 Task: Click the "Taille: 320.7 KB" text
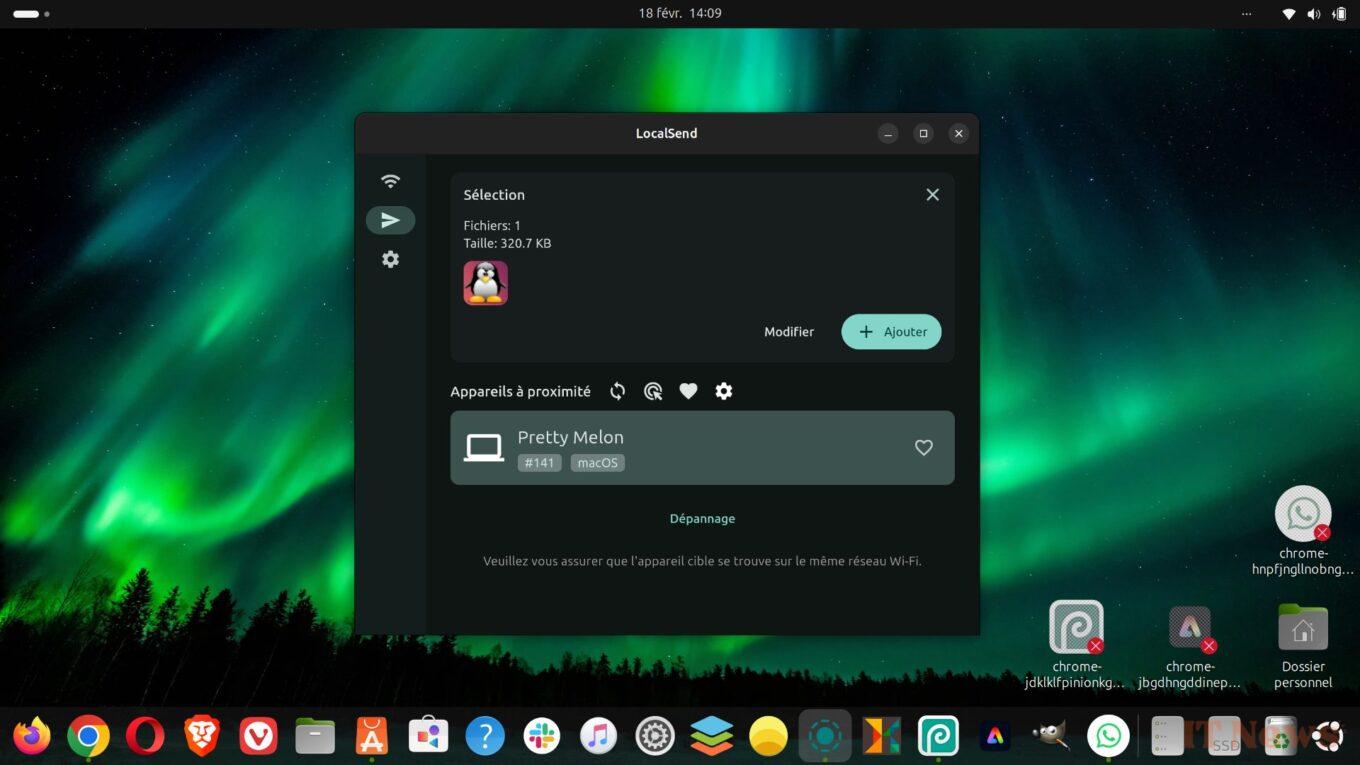pyautogui.click(x=507, y=244)
